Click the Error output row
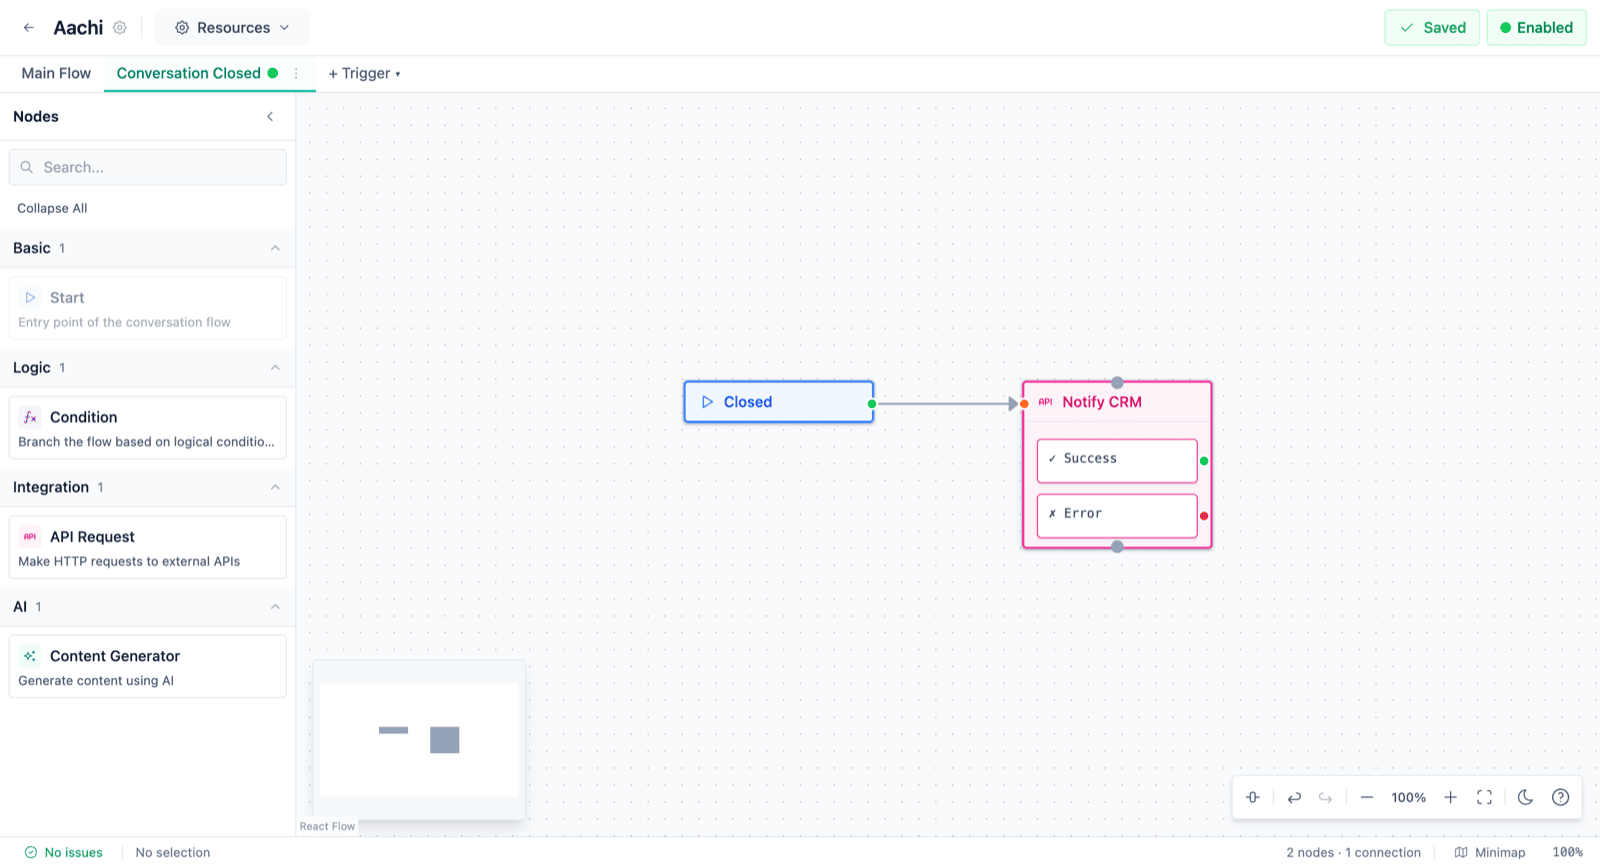This screenshot has width=1600, height=867. (1117, 516)
